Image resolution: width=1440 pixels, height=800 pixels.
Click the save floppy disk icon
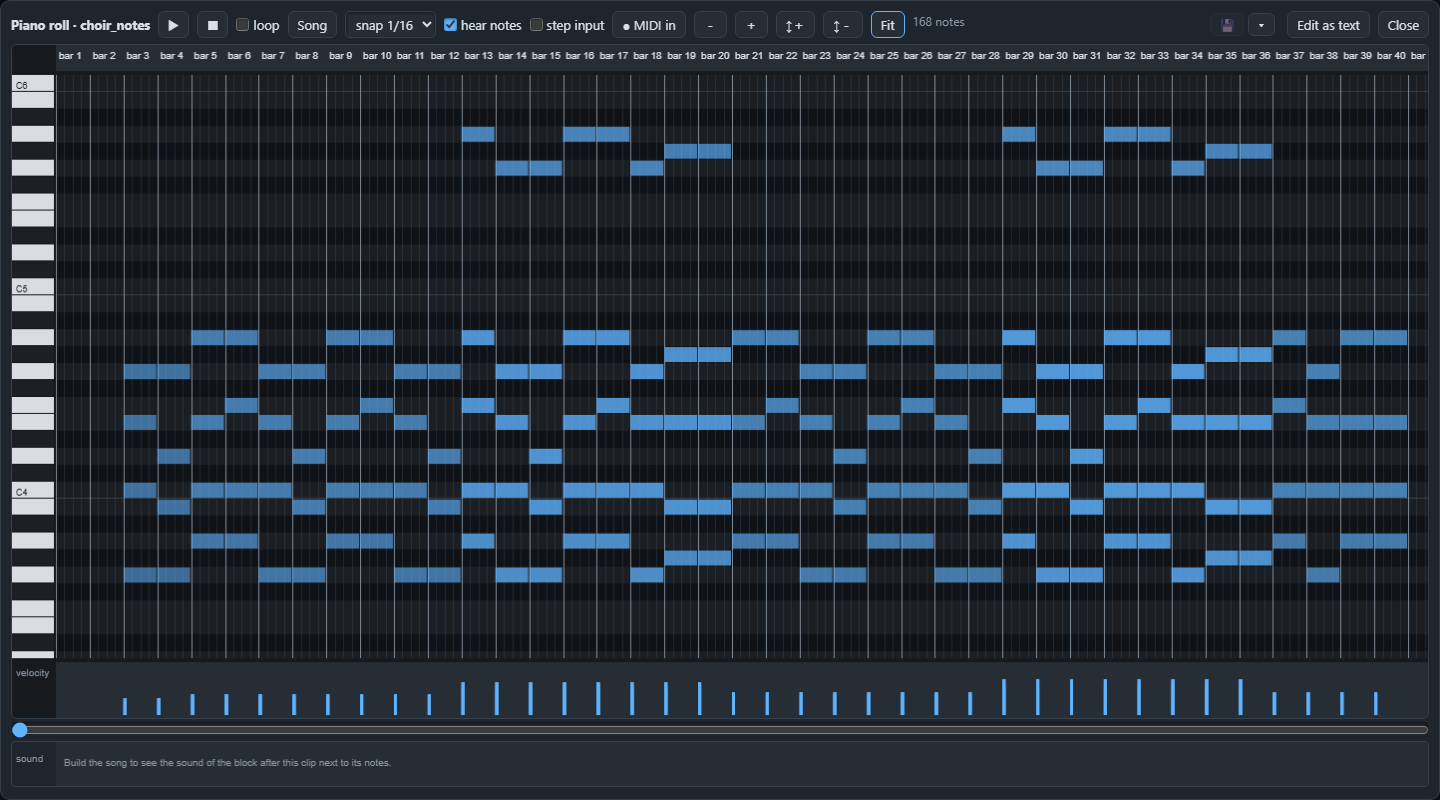[1228, 25]
